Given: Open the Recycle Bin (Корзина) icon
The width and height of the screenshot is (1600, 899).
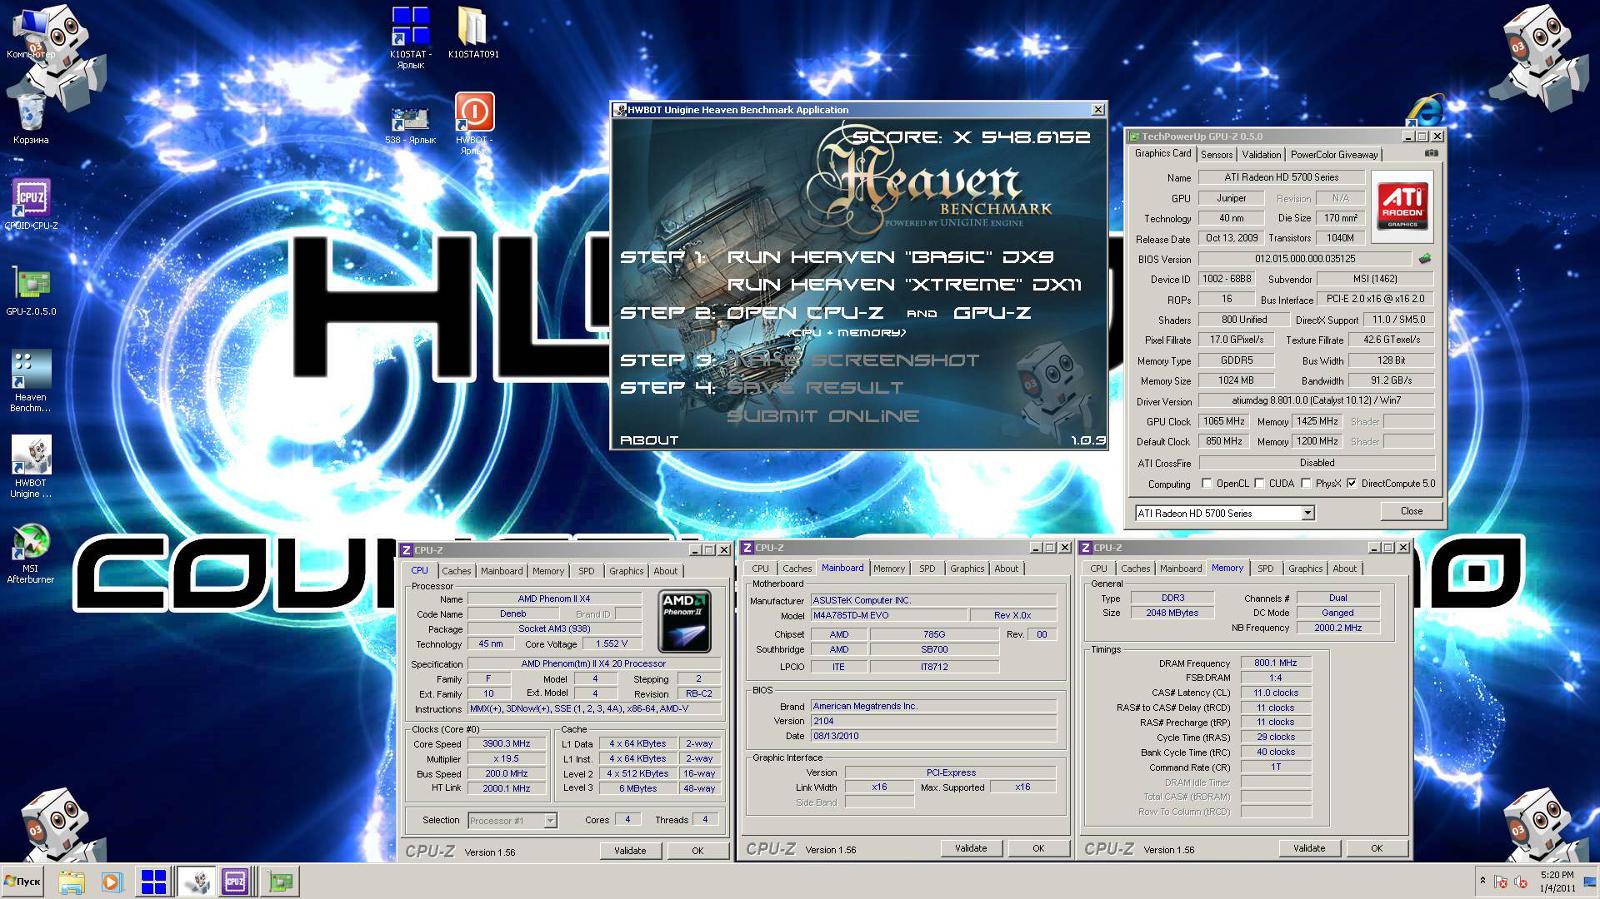Looking at the screenshot, I should coord(30,118).
